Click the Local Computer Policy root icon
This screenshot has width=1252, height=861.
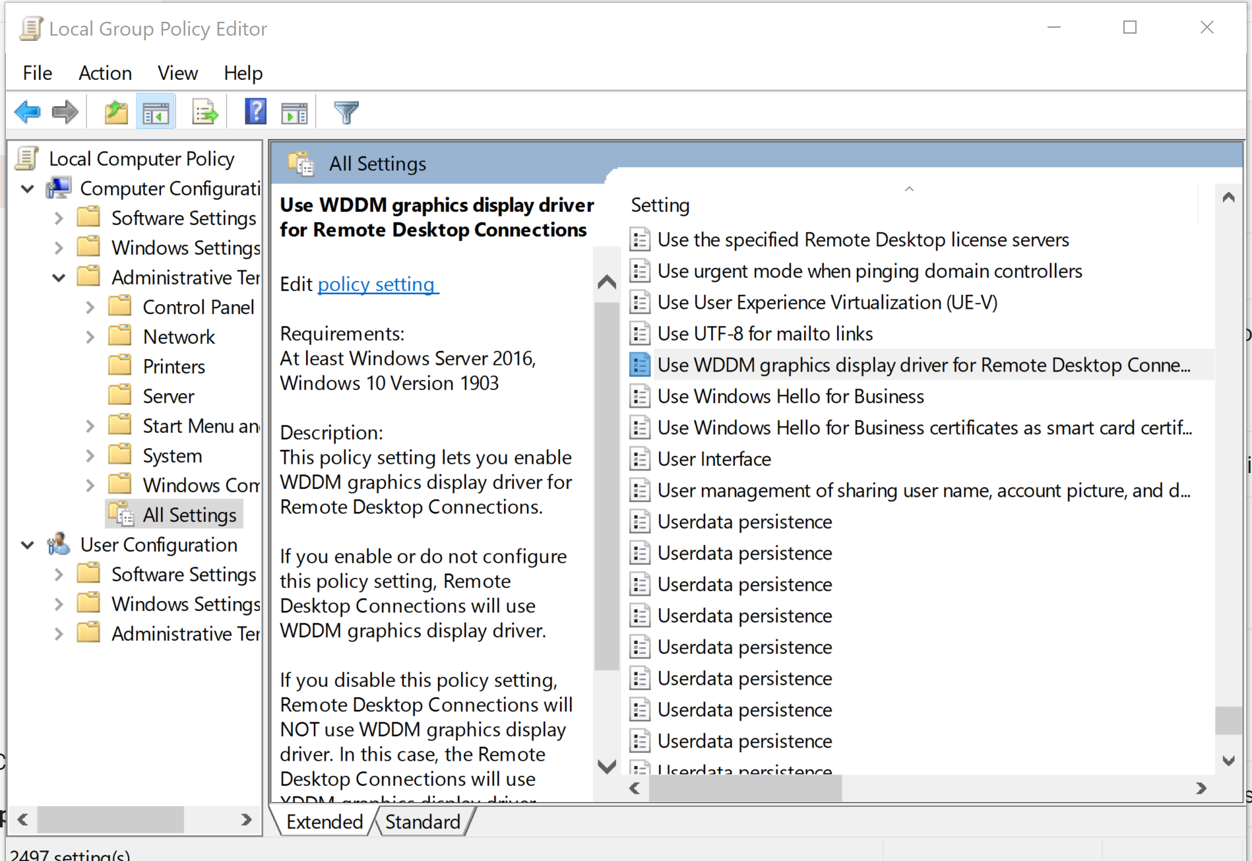point(28,158)
